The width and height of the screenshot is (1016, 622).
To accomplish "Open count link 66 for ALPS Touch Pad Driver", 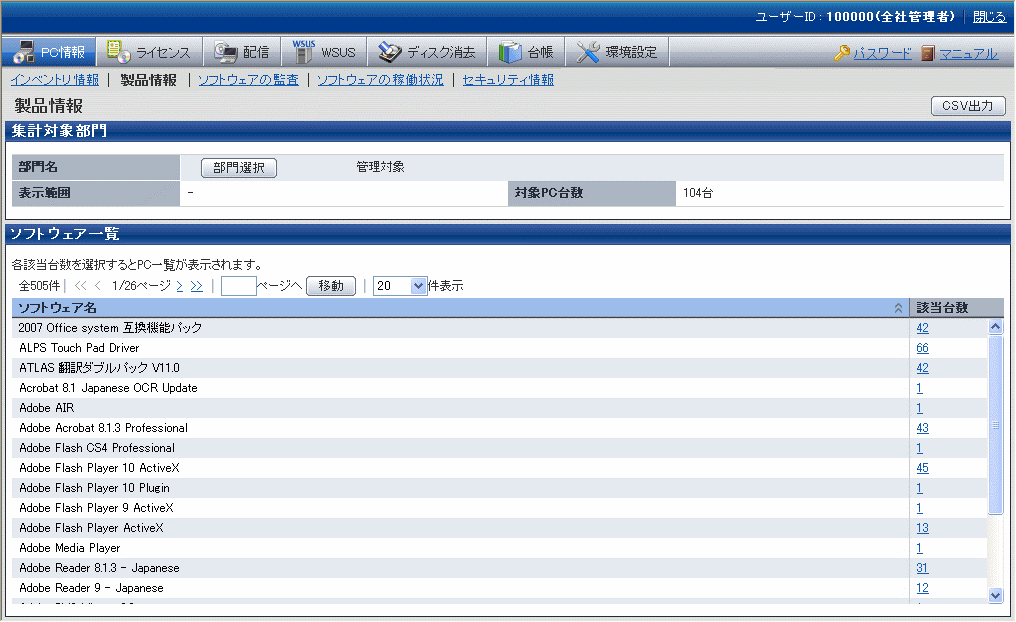I will [x=922, y=348].
